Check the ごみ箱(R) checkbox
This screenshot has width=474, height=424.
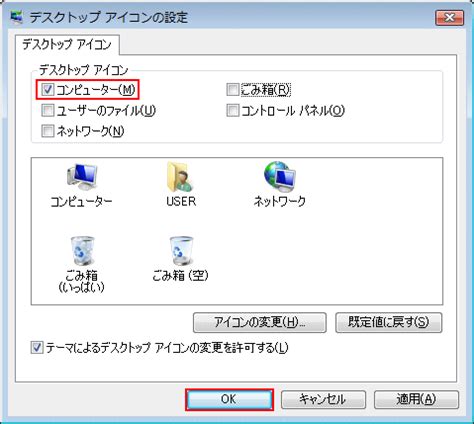coord(232,89)
